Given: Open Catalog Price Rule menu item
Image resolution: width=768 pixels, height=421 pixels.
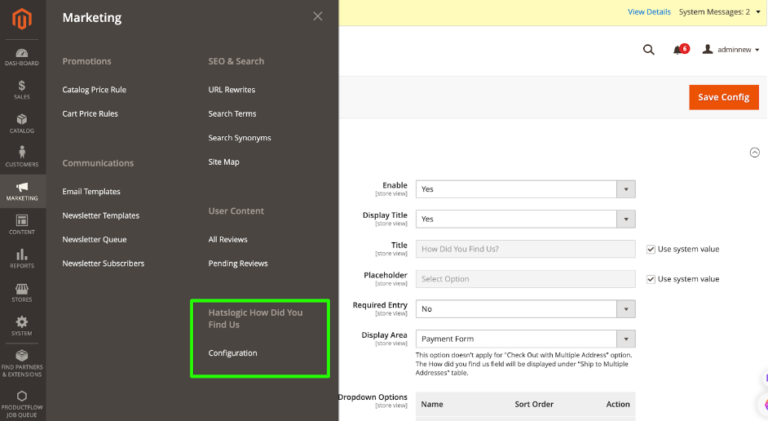Looking at the screenshot, I should [94, 90].
